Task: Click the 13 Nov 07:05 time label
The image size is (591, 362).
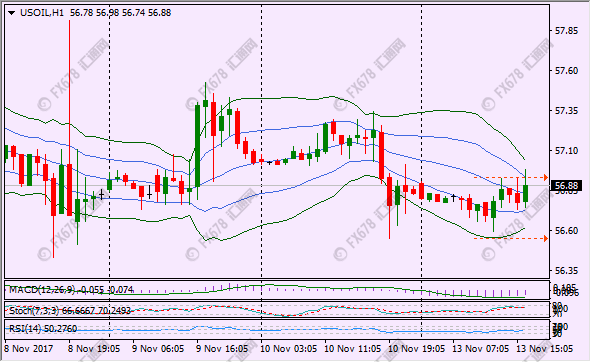Action: [x=481, y=348]
